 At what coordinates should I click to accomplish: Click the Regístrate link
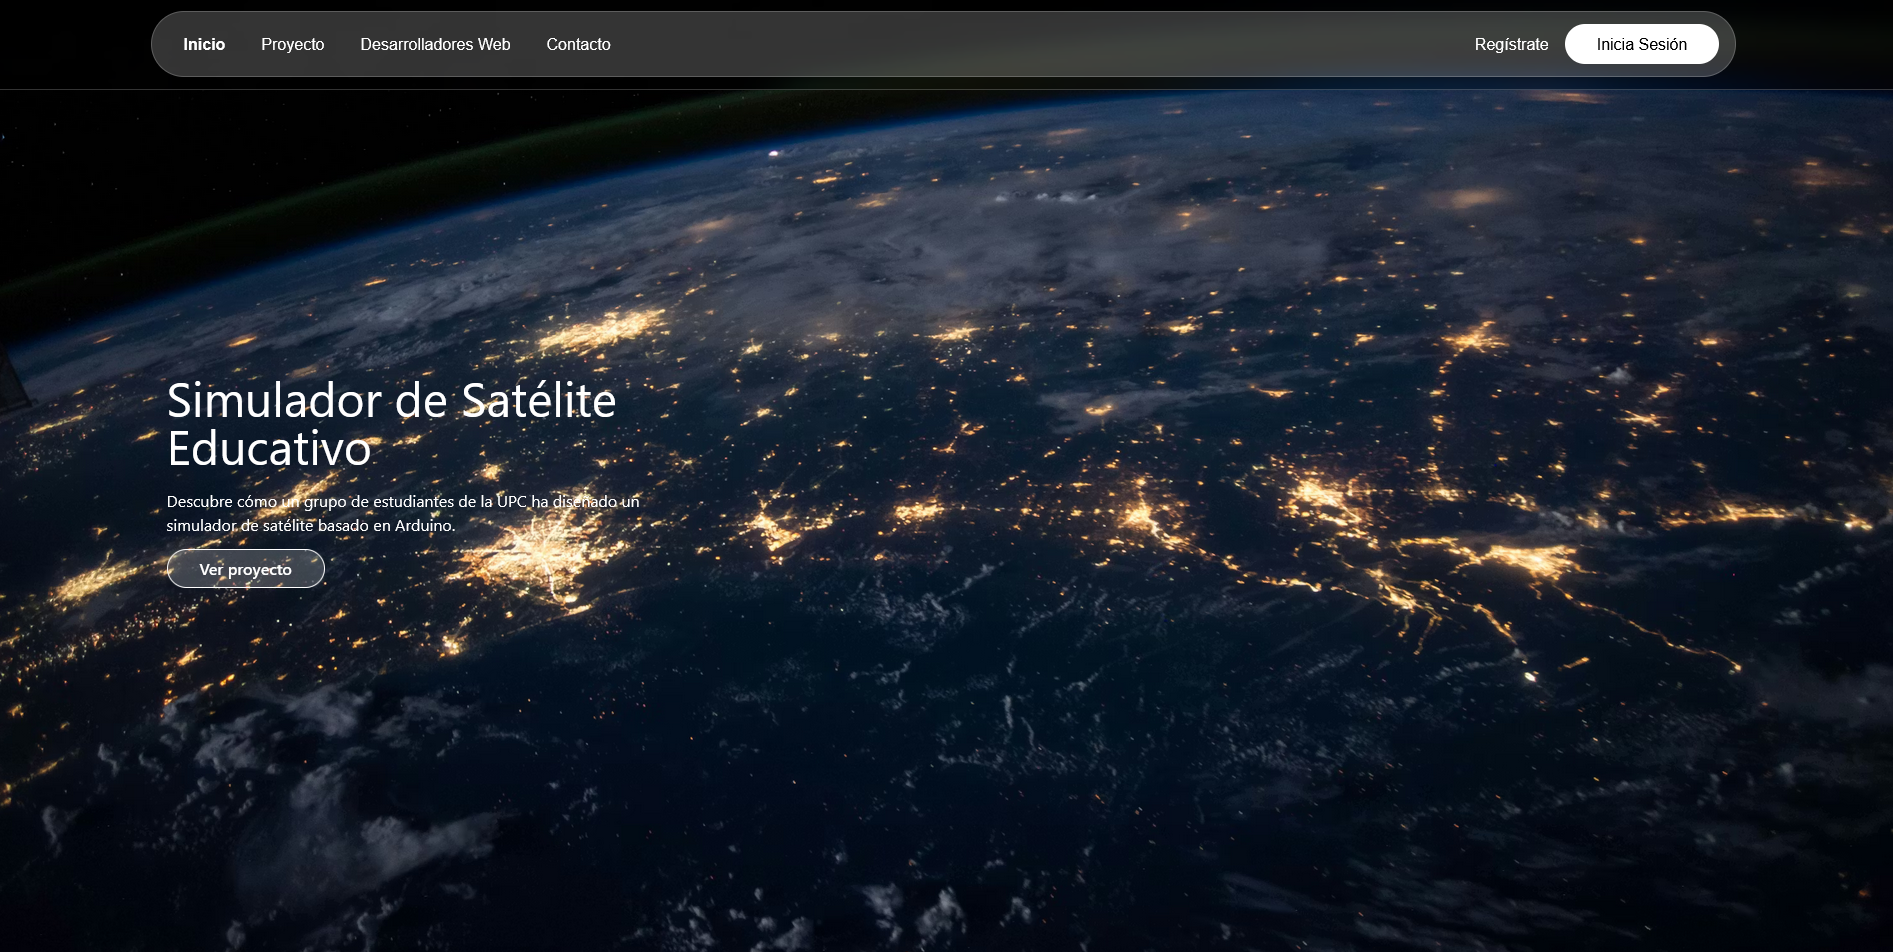1511,44
